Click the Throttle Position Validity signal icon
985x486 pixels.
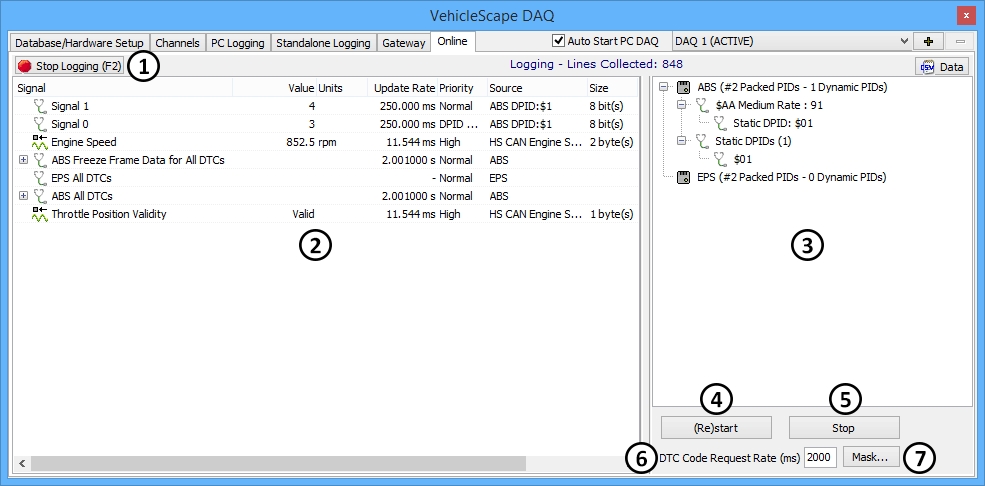[x=40, y=214]
